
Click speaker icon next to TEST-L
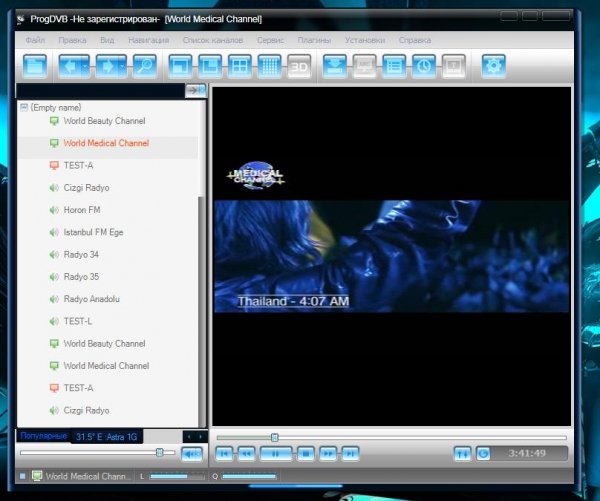click(x=54, y=321)
